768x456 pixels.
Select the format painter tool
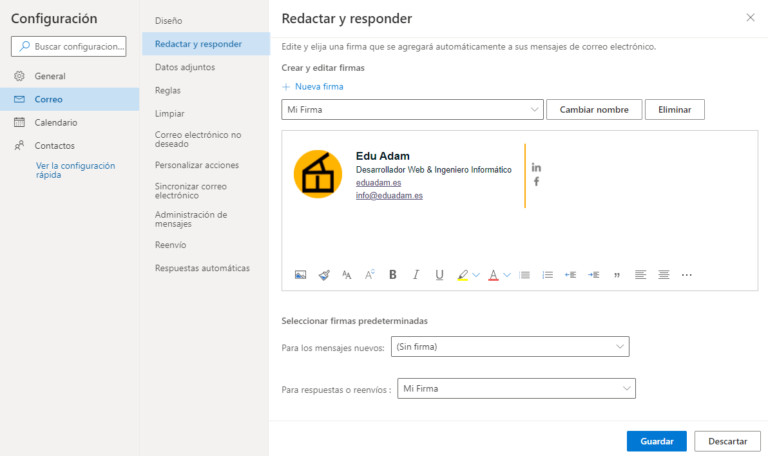click(323, 275)
